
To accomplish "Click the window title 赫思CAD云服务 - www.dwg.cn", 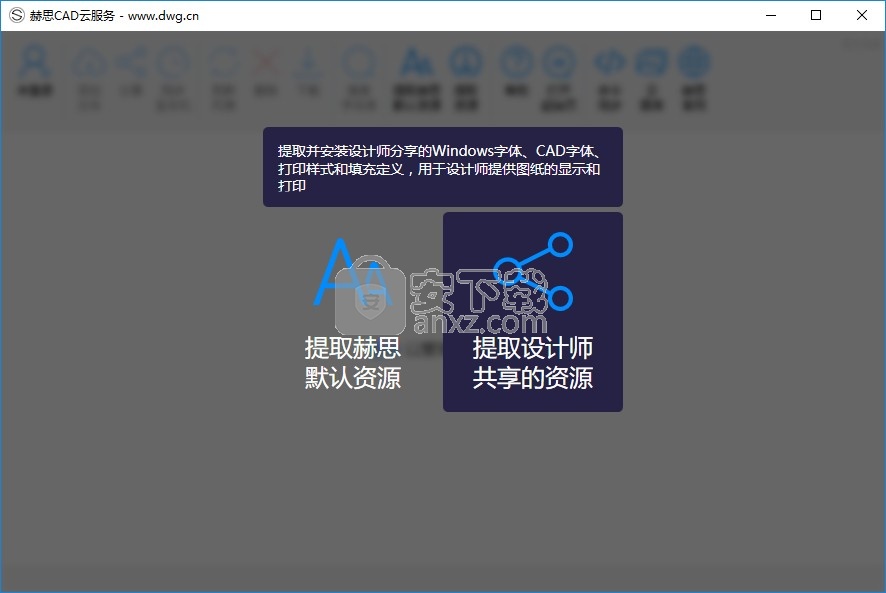I will tap(114, 16).
